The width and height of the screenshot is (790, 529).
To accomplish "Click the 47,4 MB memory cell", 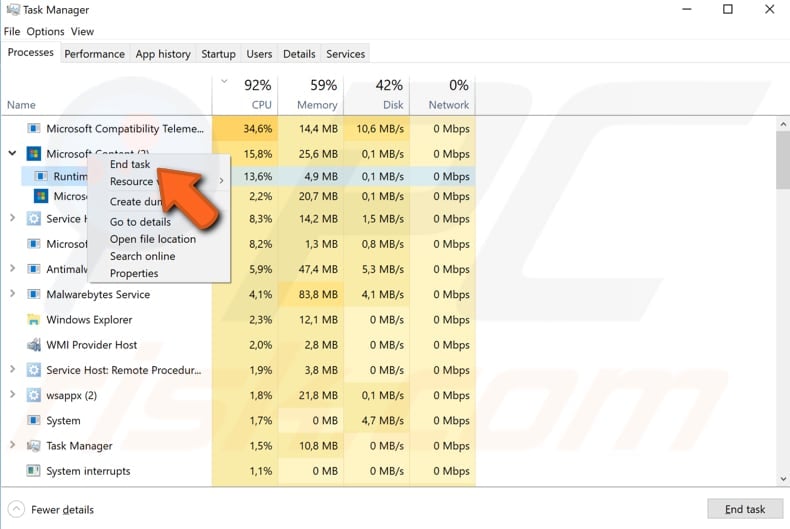I will click(310, 269).
